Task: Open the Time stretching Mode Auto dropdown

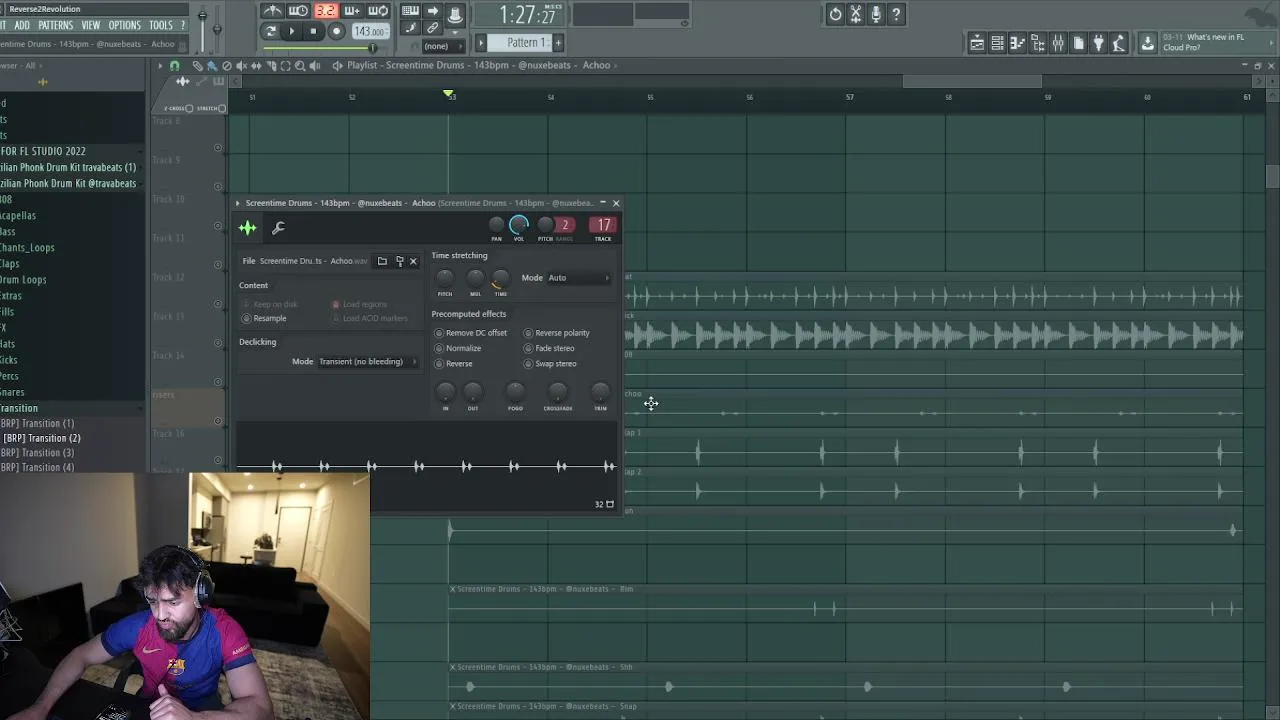Action: [578, 278]
